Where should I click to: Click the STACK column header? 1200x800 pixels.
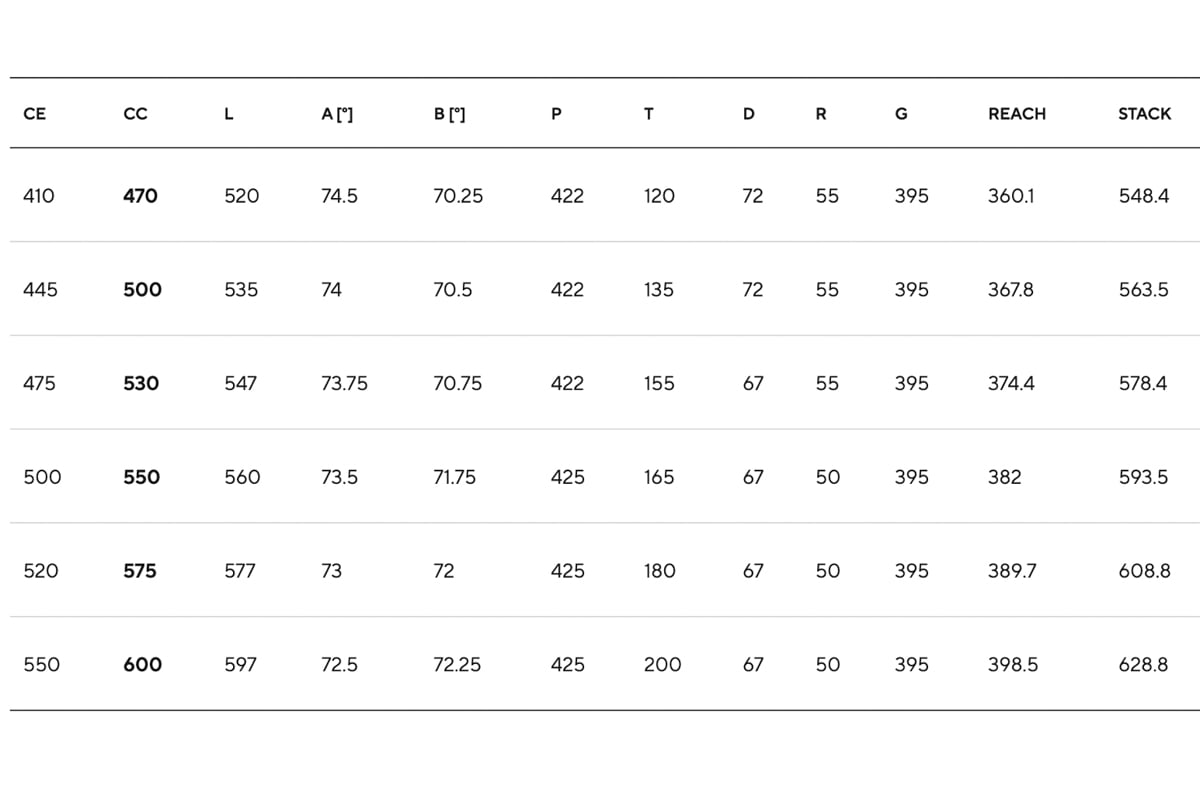tap(1144, 114)
